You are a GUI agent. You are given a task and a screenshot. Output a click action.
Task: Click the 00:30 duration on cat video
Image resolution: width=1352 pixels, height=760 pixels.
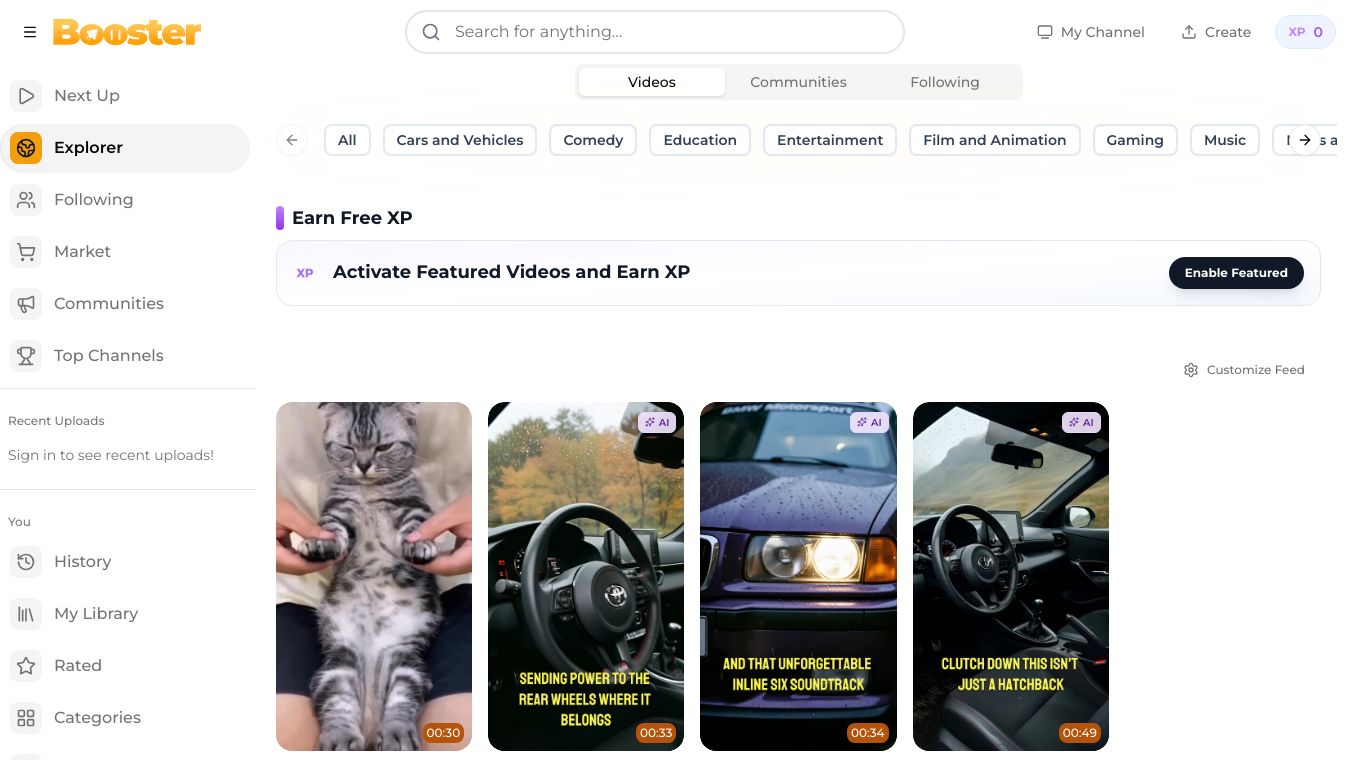click(443, 733)
